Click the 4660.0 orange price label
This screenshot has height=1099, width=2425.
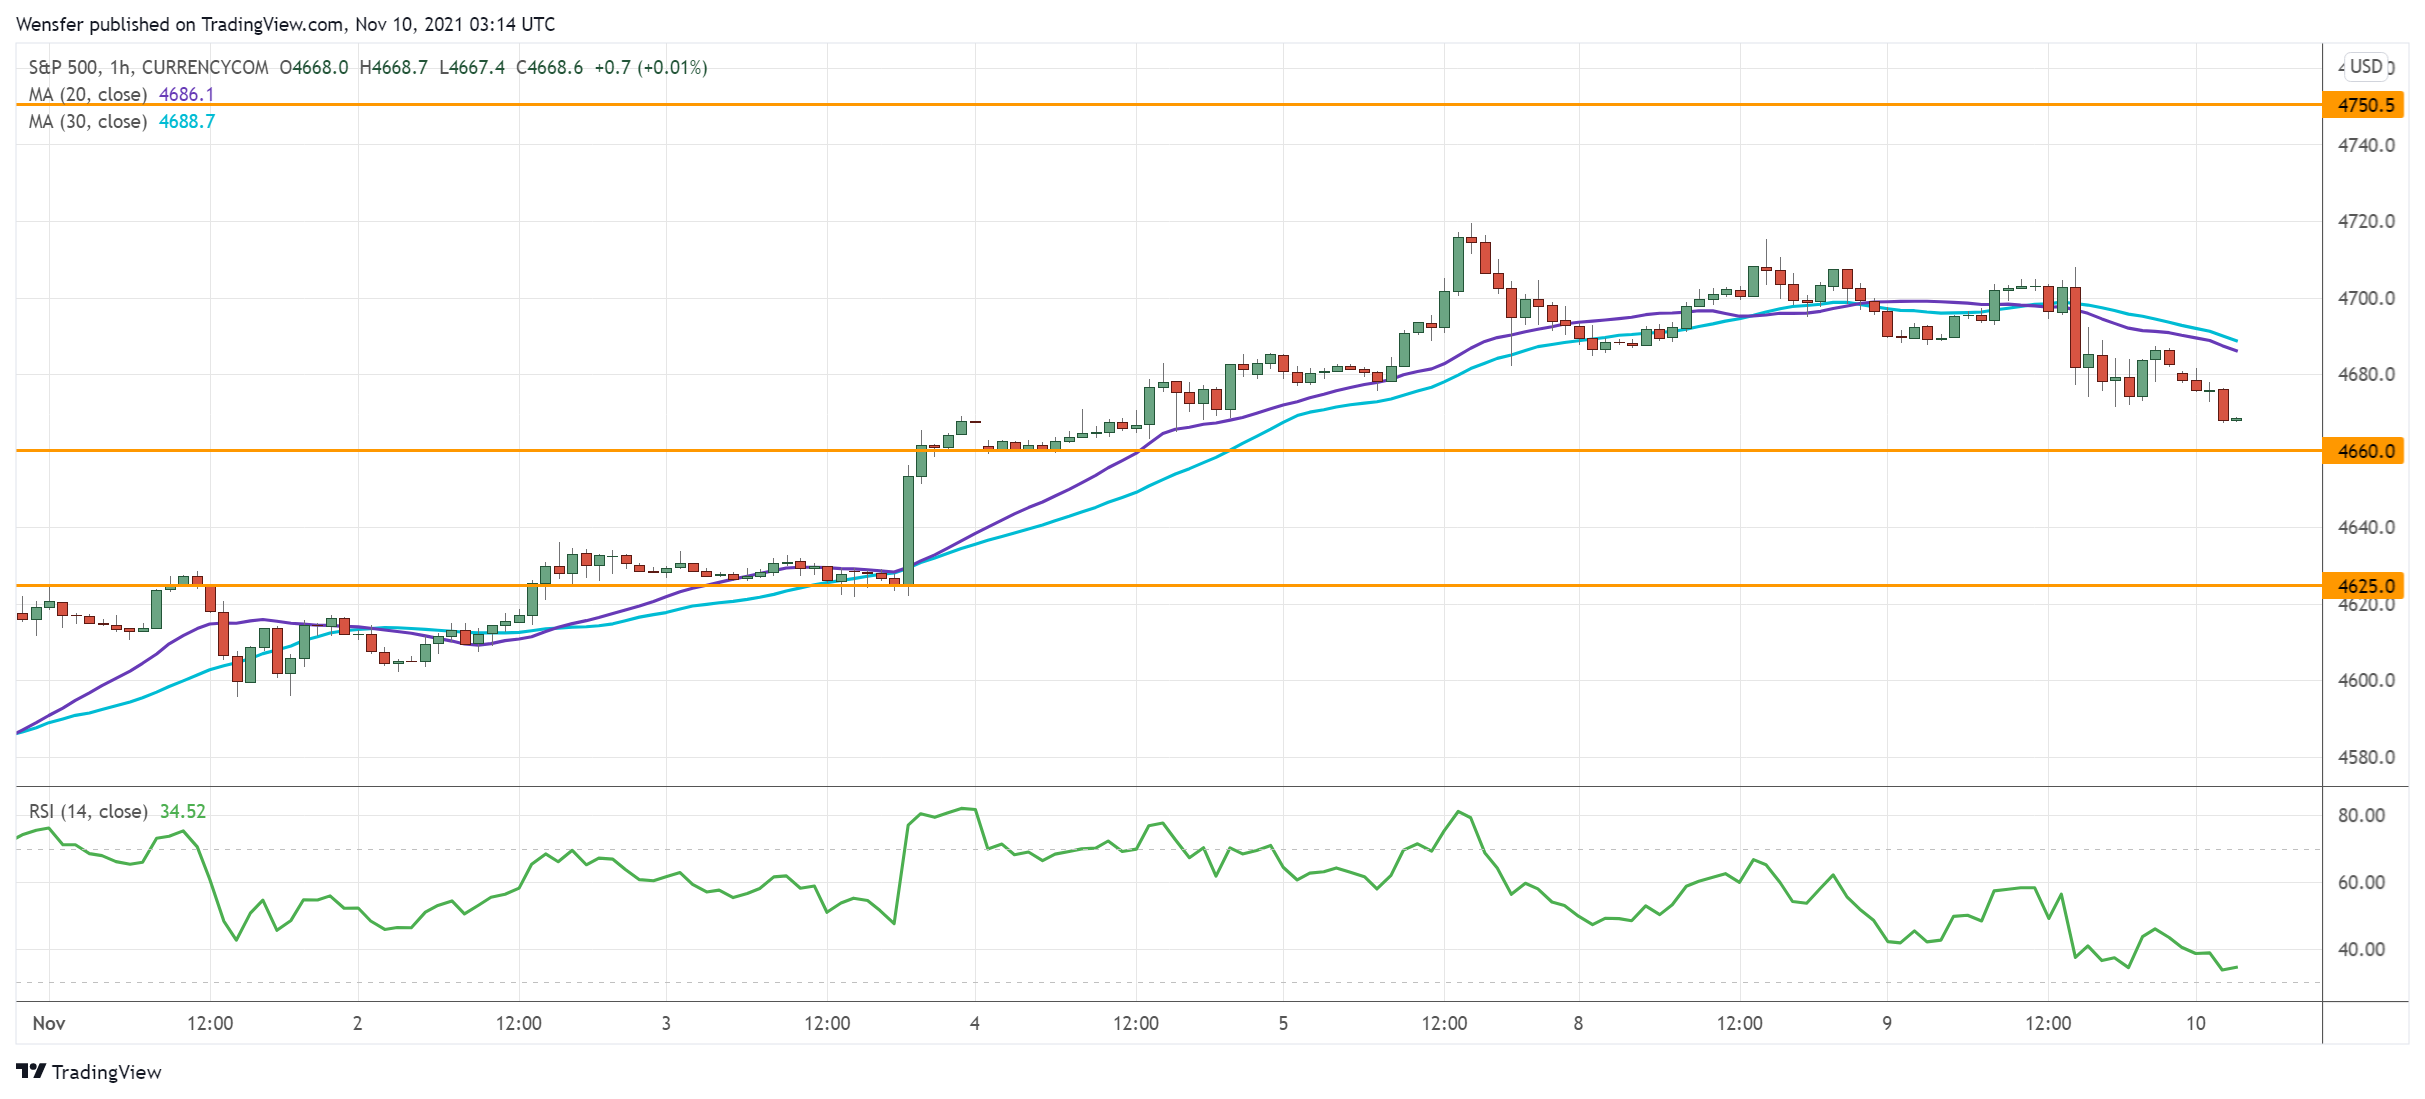tap(2365, 451)
